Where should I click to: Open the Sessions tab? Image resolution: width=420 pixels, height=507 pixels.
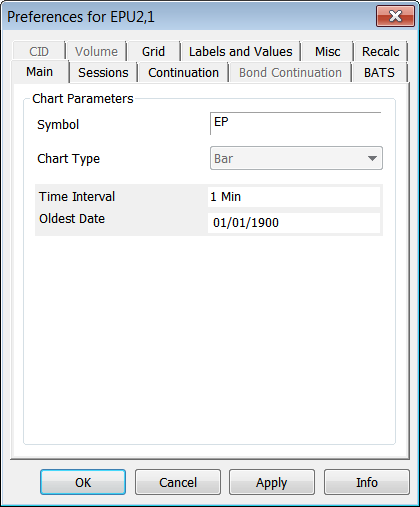tap(103, 72)
